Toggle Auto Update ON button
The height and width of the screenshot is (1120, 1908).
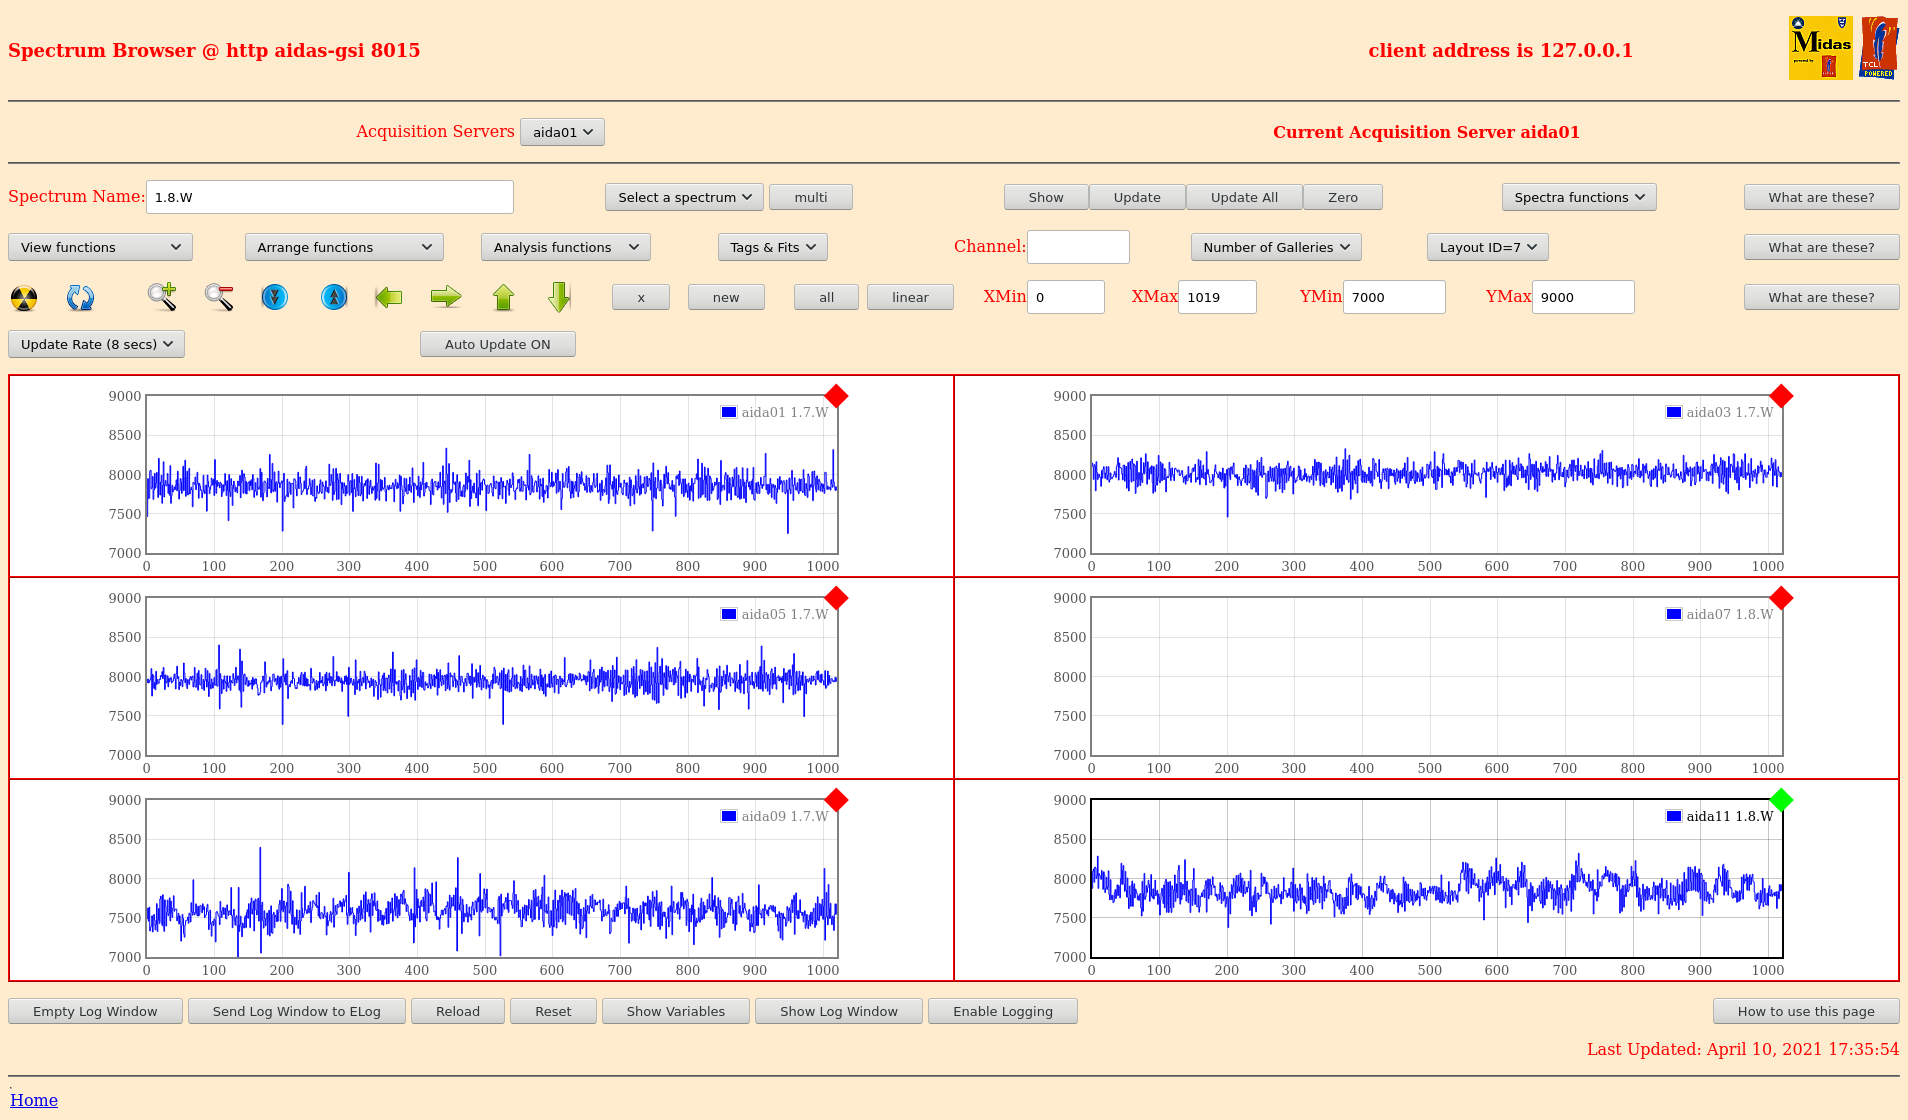click(x=498, y=344)
